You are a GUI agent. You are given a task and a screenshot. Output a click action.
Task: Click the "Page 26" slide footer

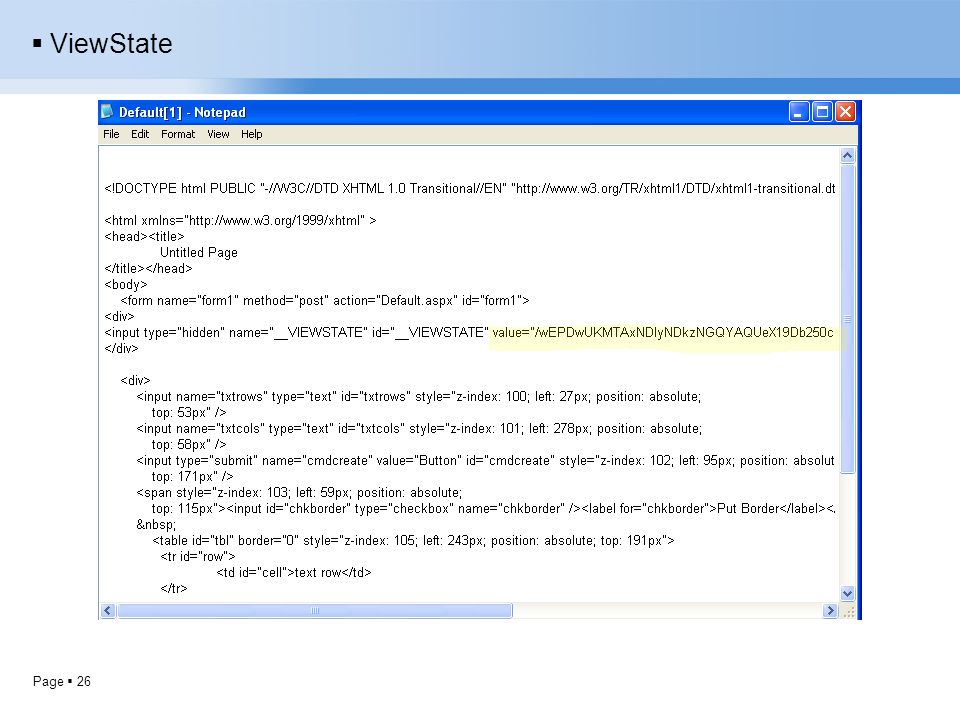(x=62, y=681)
